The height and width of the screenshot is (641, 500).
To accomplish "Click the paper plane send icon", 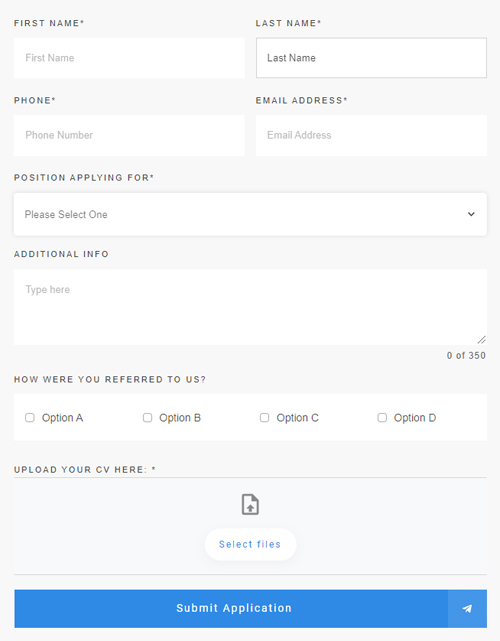I will coord(467,608).
